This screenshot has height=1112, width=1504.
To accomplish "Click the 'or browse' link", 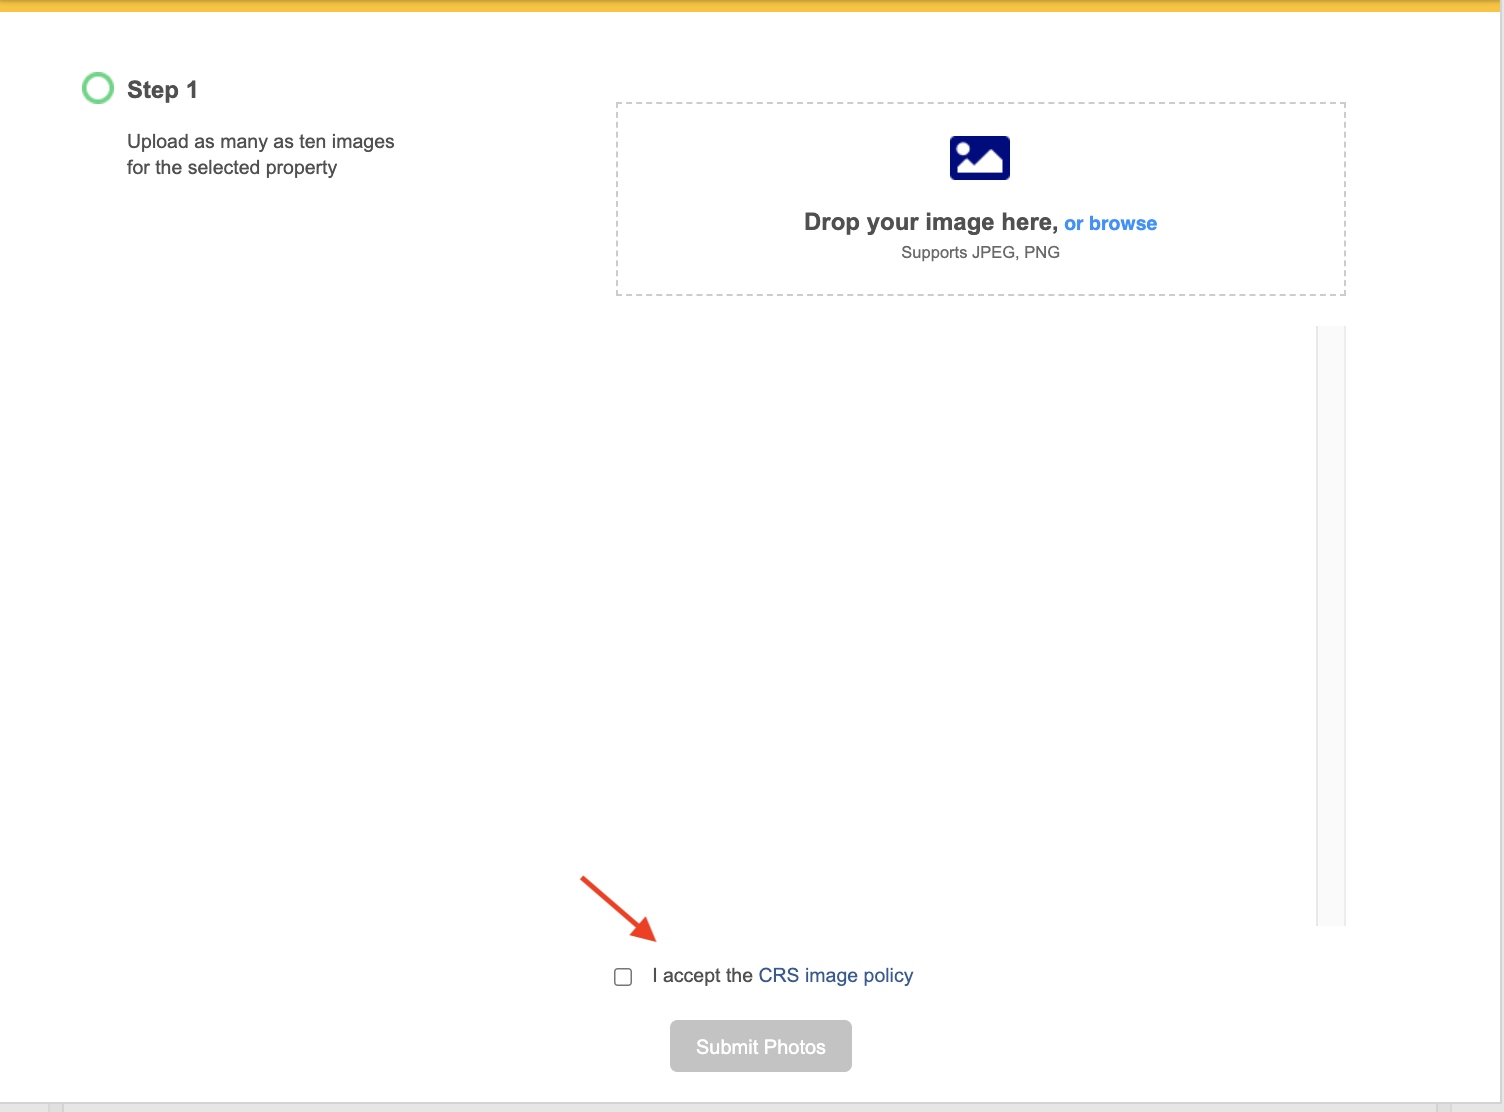I will point(1110,223).
